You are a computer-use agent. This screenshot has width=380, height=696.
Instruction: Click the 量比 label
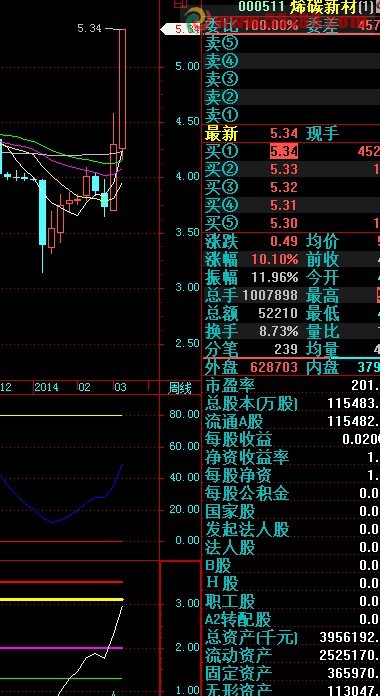[x=322, y=331]
